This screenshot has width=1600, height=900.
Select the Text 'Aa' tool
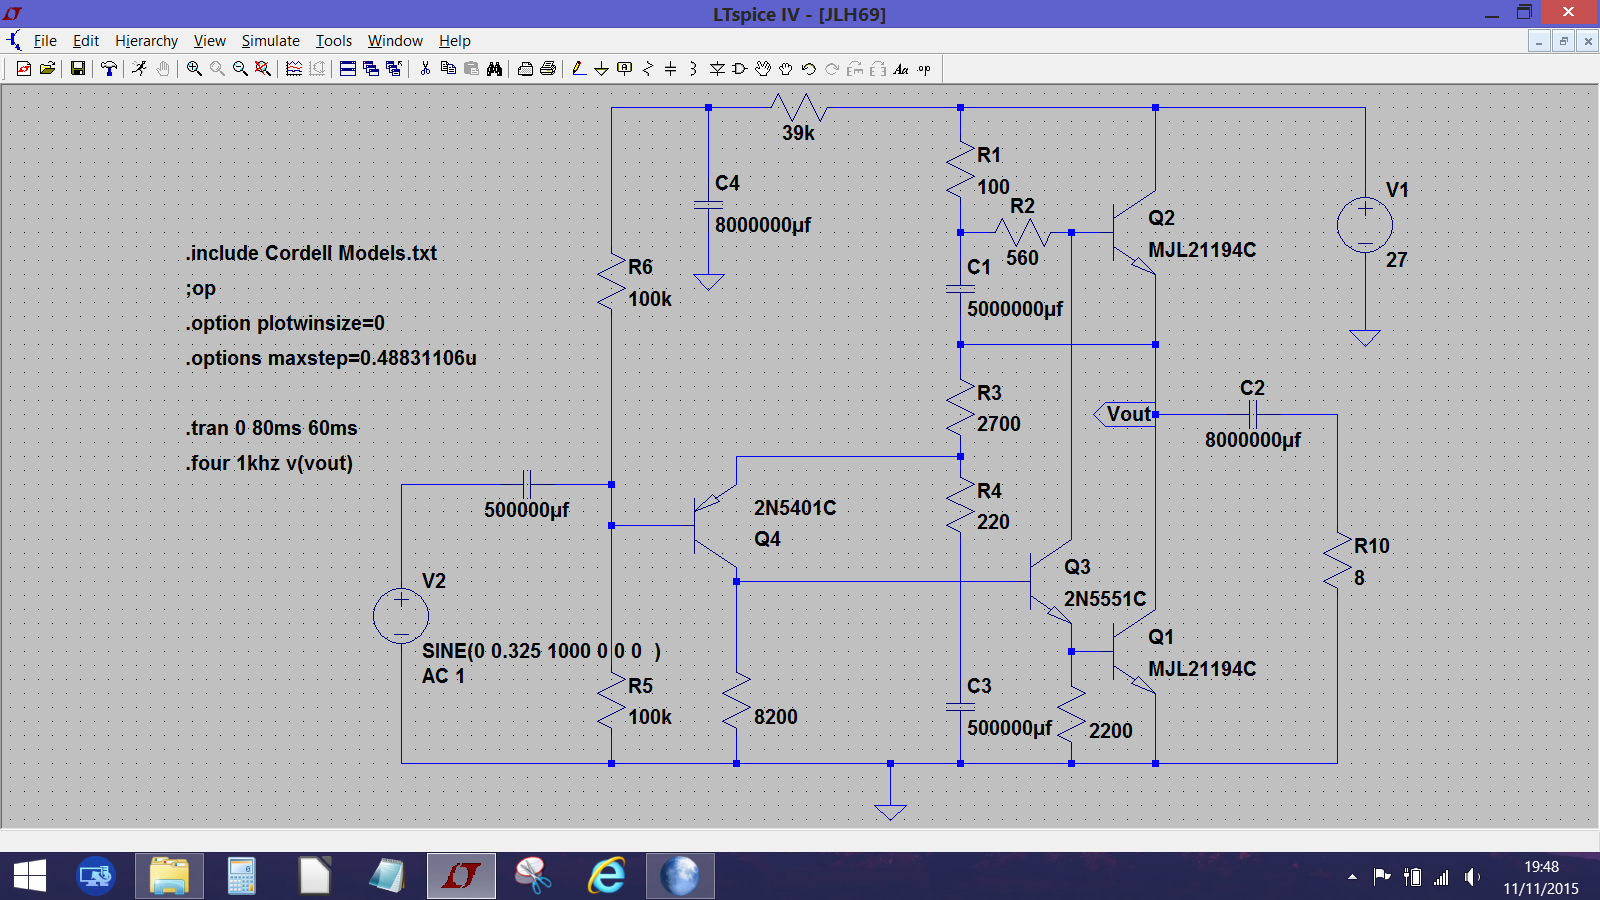pyautogui.click(x=901, y=69)
